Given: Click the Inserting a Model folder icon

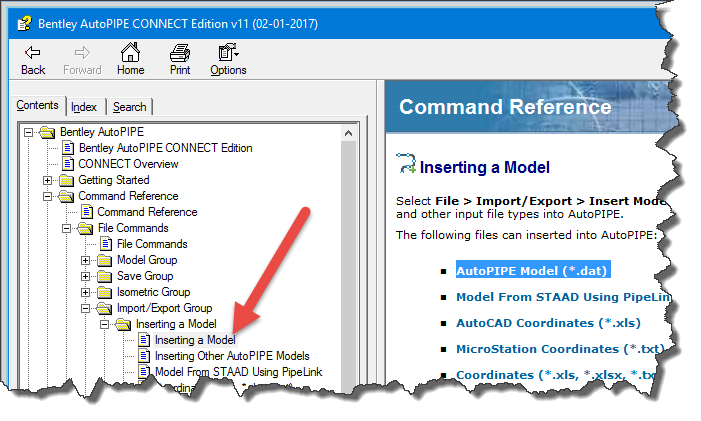Looking at the screenshot, I should [123, 324].
